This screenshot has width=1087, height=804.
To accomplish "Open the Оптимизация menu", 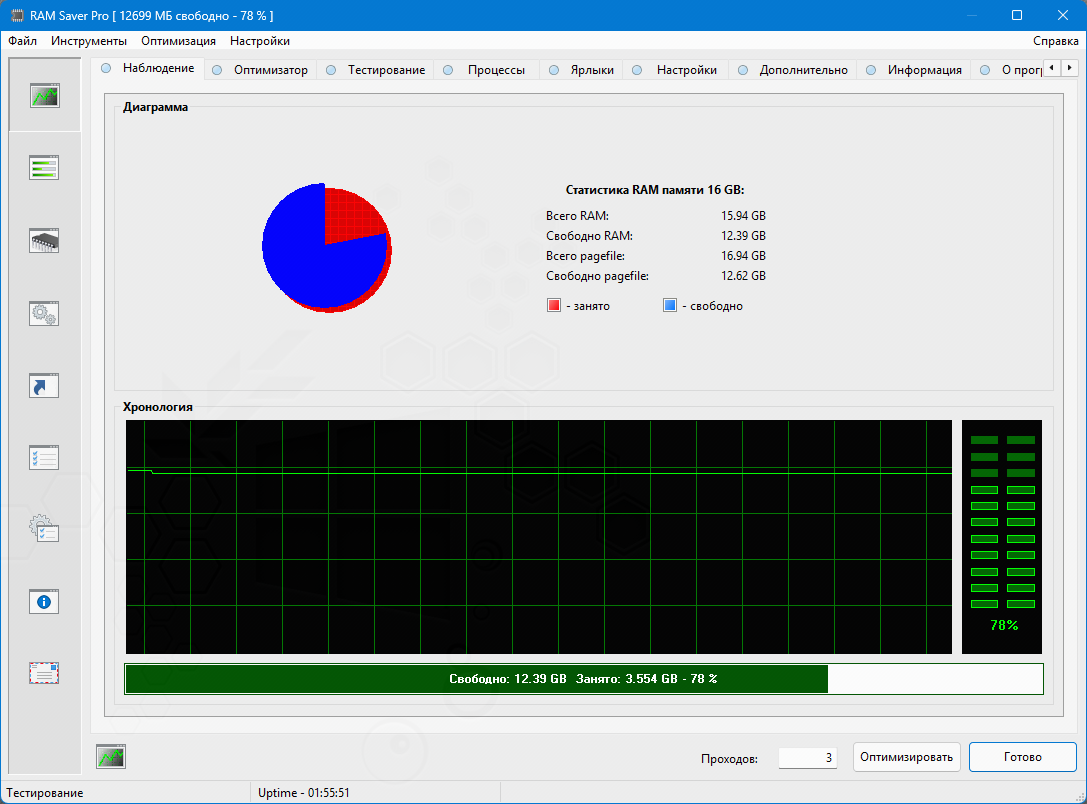I will 178,41.
